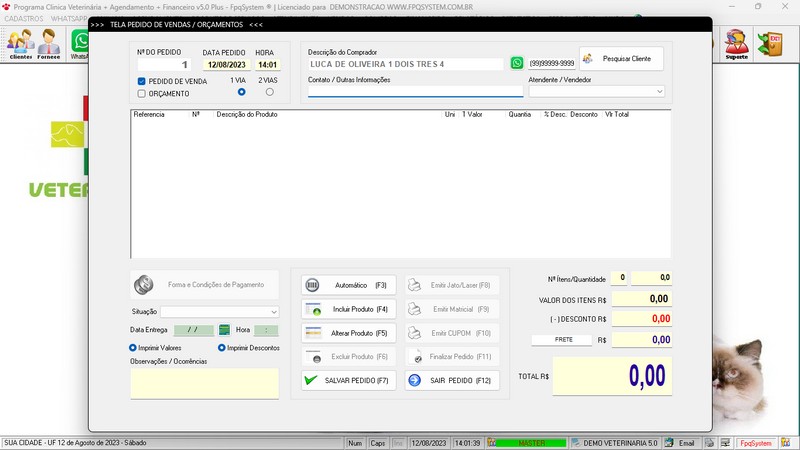Check the Pedido de Venda checkbox
Screen dimensions: 800x450
pyautogui.click(x=141, y=81)
